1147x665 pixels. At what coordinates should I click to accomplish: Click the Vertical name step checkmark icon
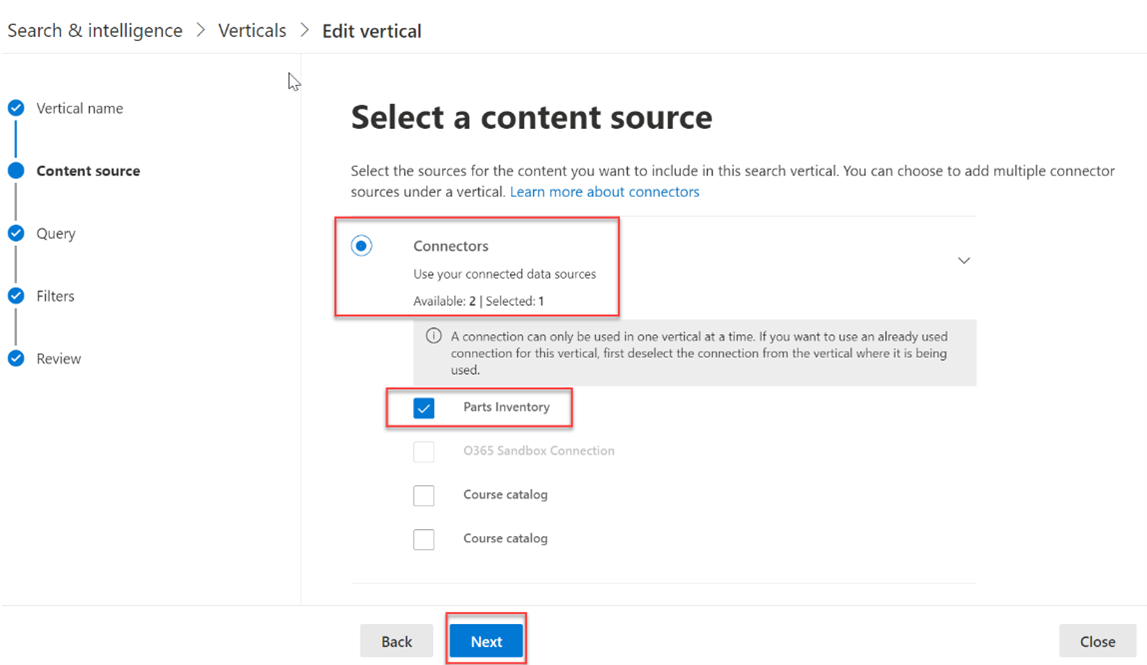pos(16,108)
